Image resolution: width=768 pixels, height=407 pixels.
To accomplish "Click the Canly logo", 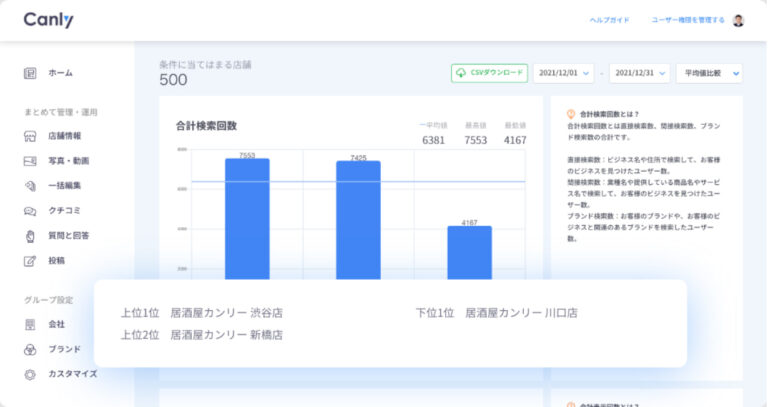I will (x=48, y=20).
